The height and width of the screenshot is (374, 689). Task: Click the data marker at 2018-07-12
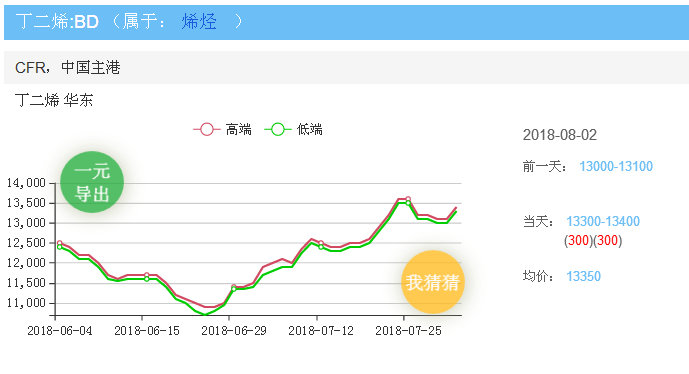[321, 243]
